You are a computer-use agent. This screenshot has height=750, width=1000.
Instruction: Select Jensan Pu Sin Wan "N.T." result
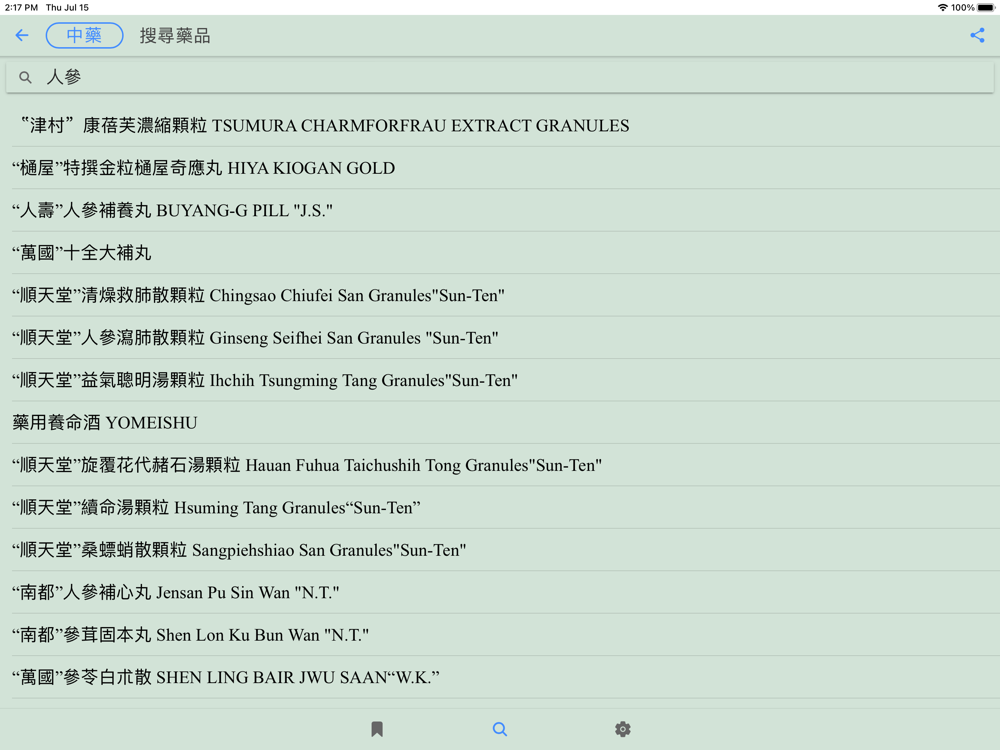500,592
